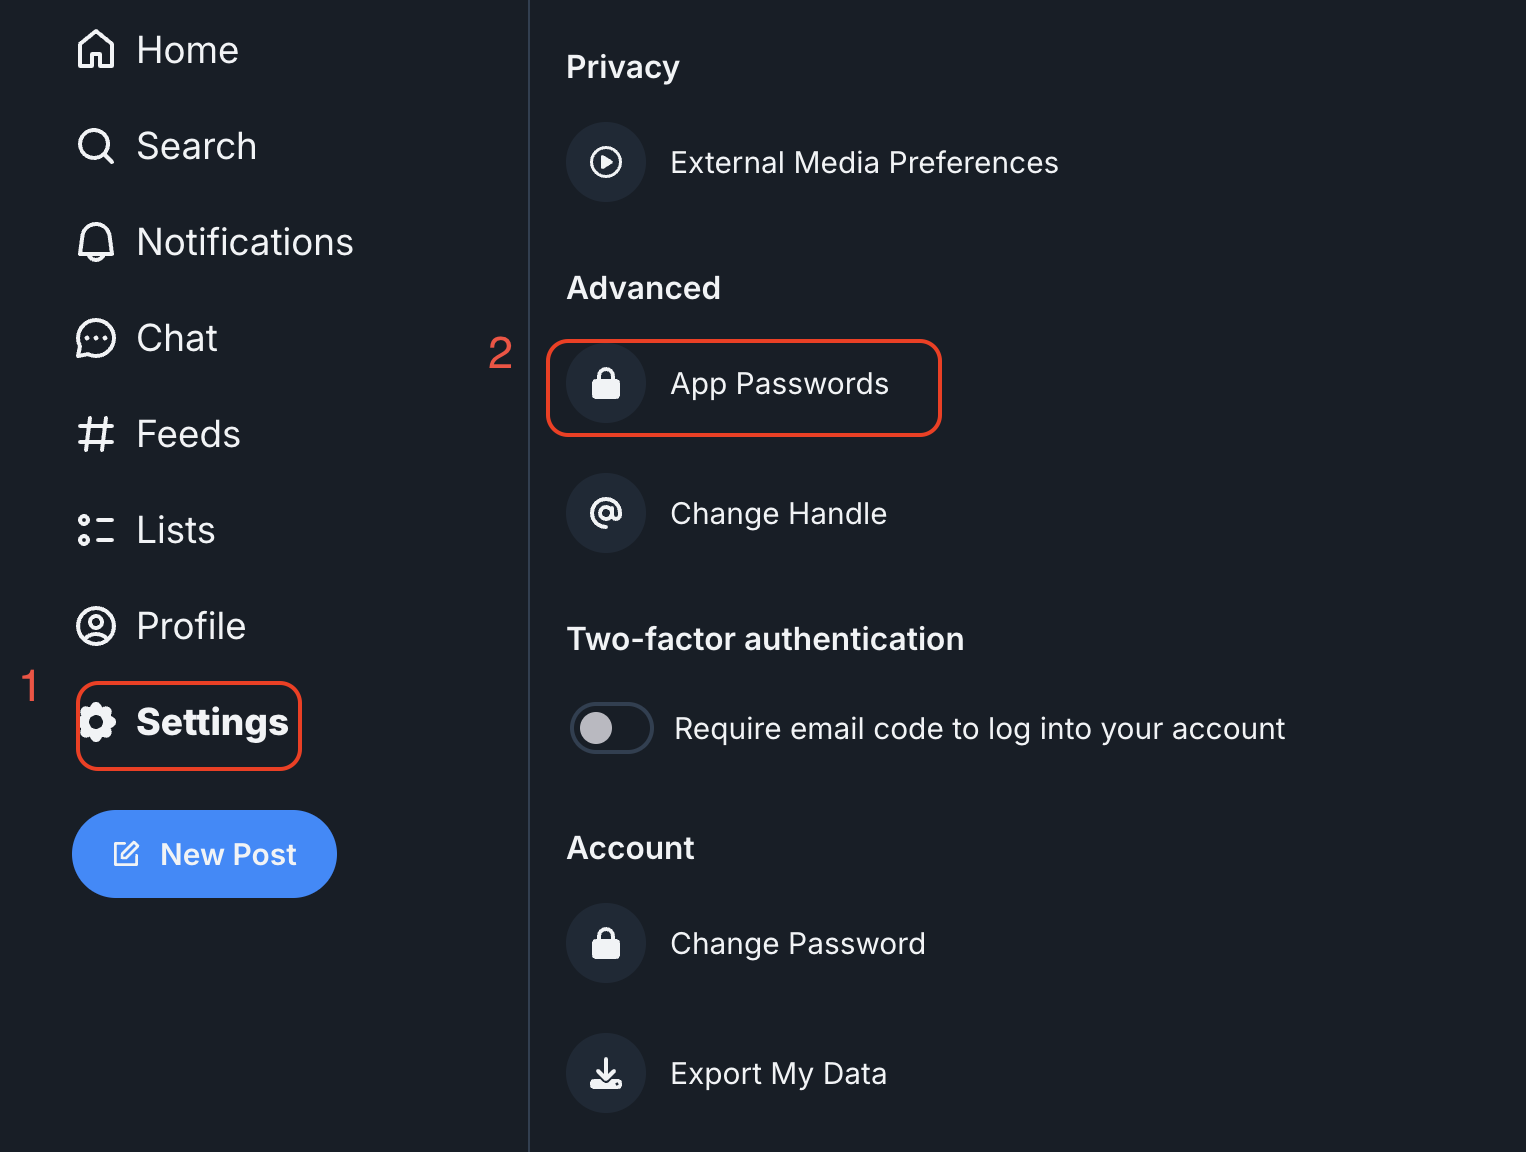This screenshot has height=1152, width=1526.
Task: Open Notifications via the bell icon
Action: (x=96, y=242)
